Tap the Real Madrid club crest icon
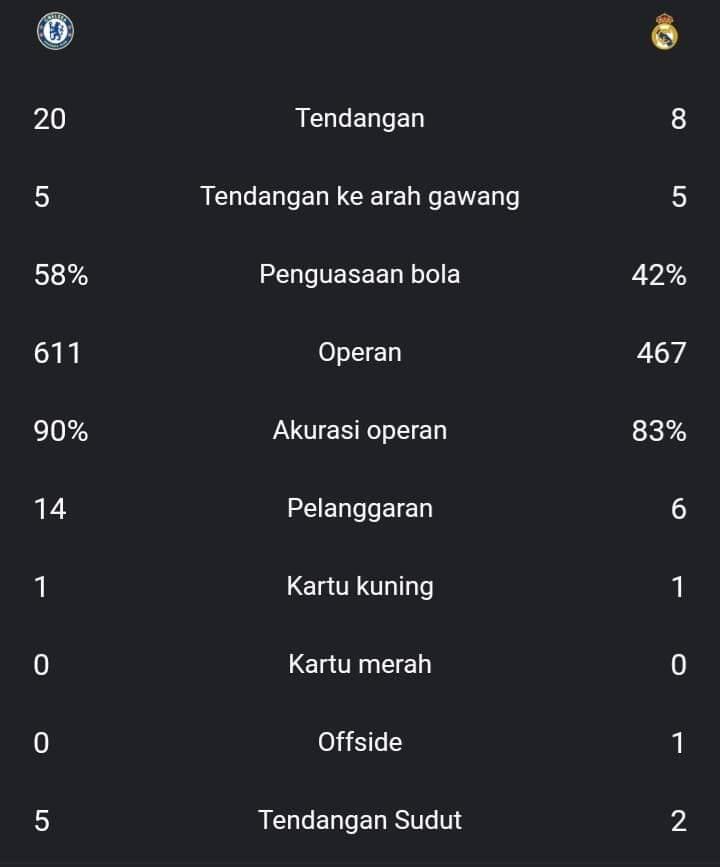This screenshot has width=720, height=867. click(664, 32)
